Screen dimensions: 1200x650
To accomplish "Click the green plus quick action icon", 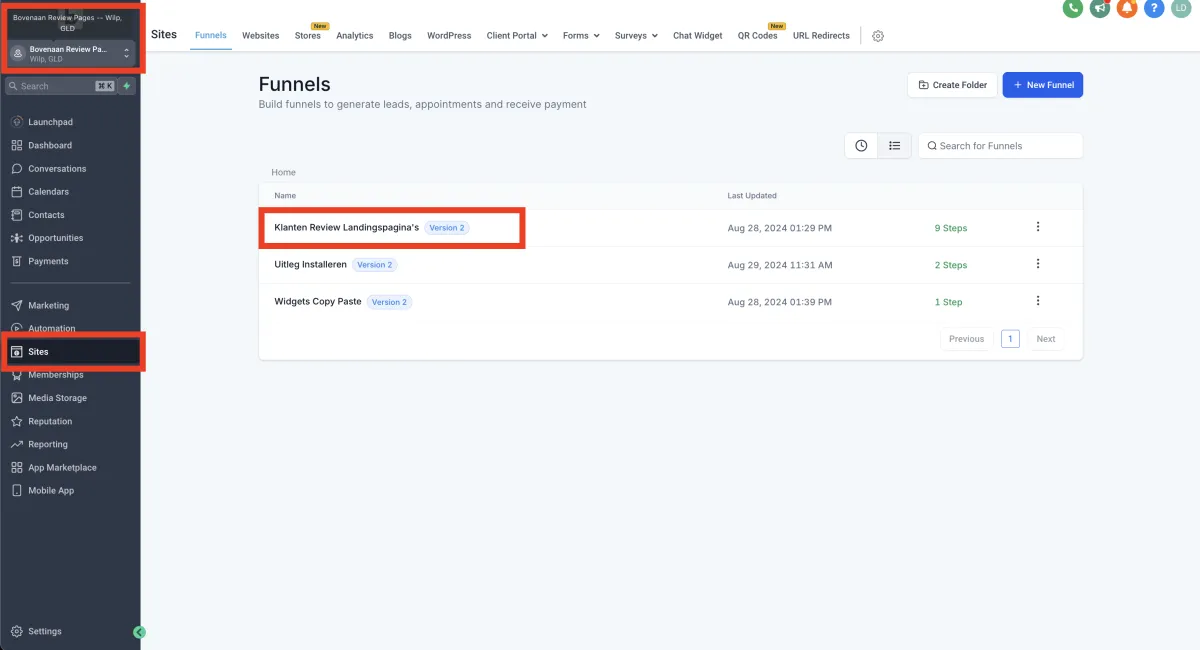I will [x=127, y=86].
